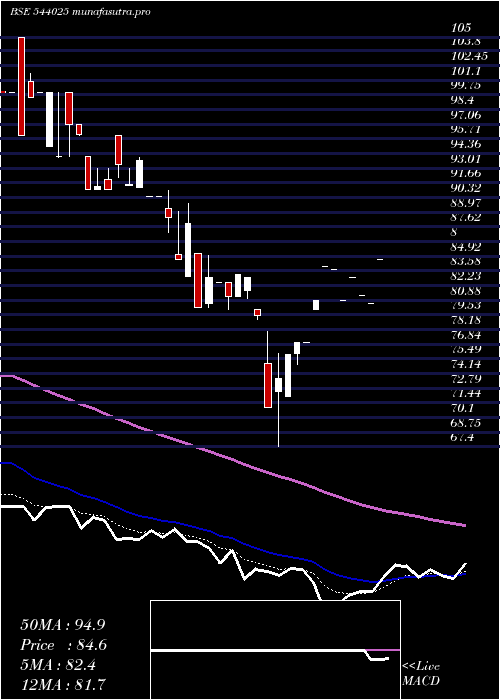Click the 80.88 price level label

click(466, 291)
